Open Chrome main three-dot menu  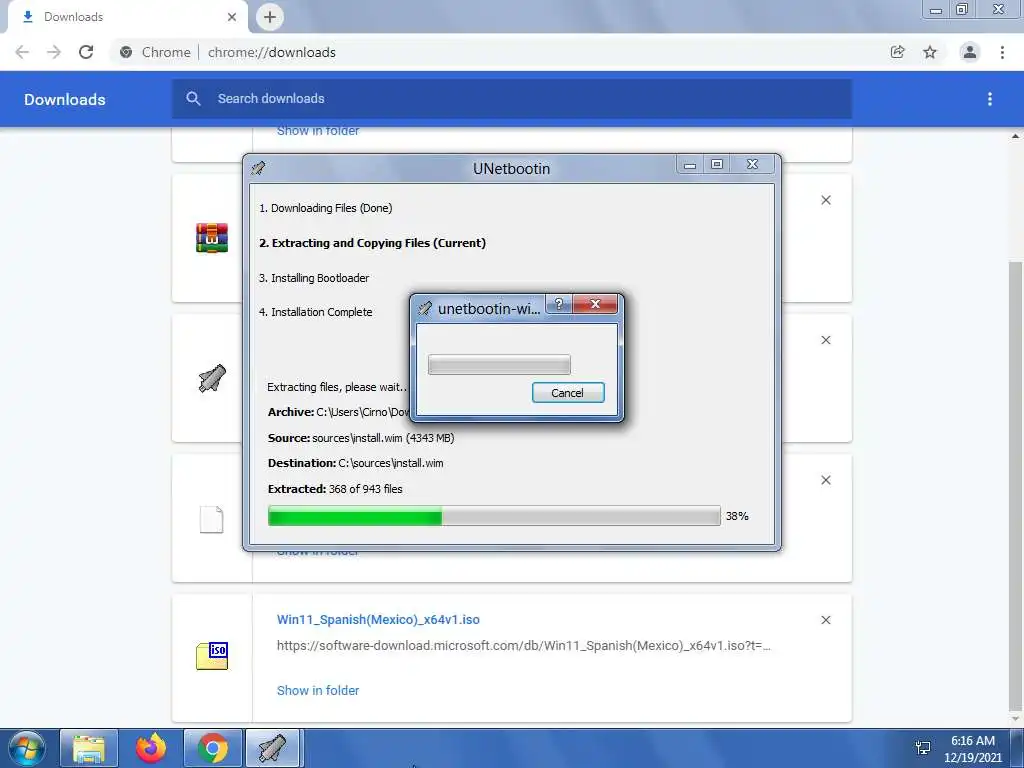tap(1002, 52)
